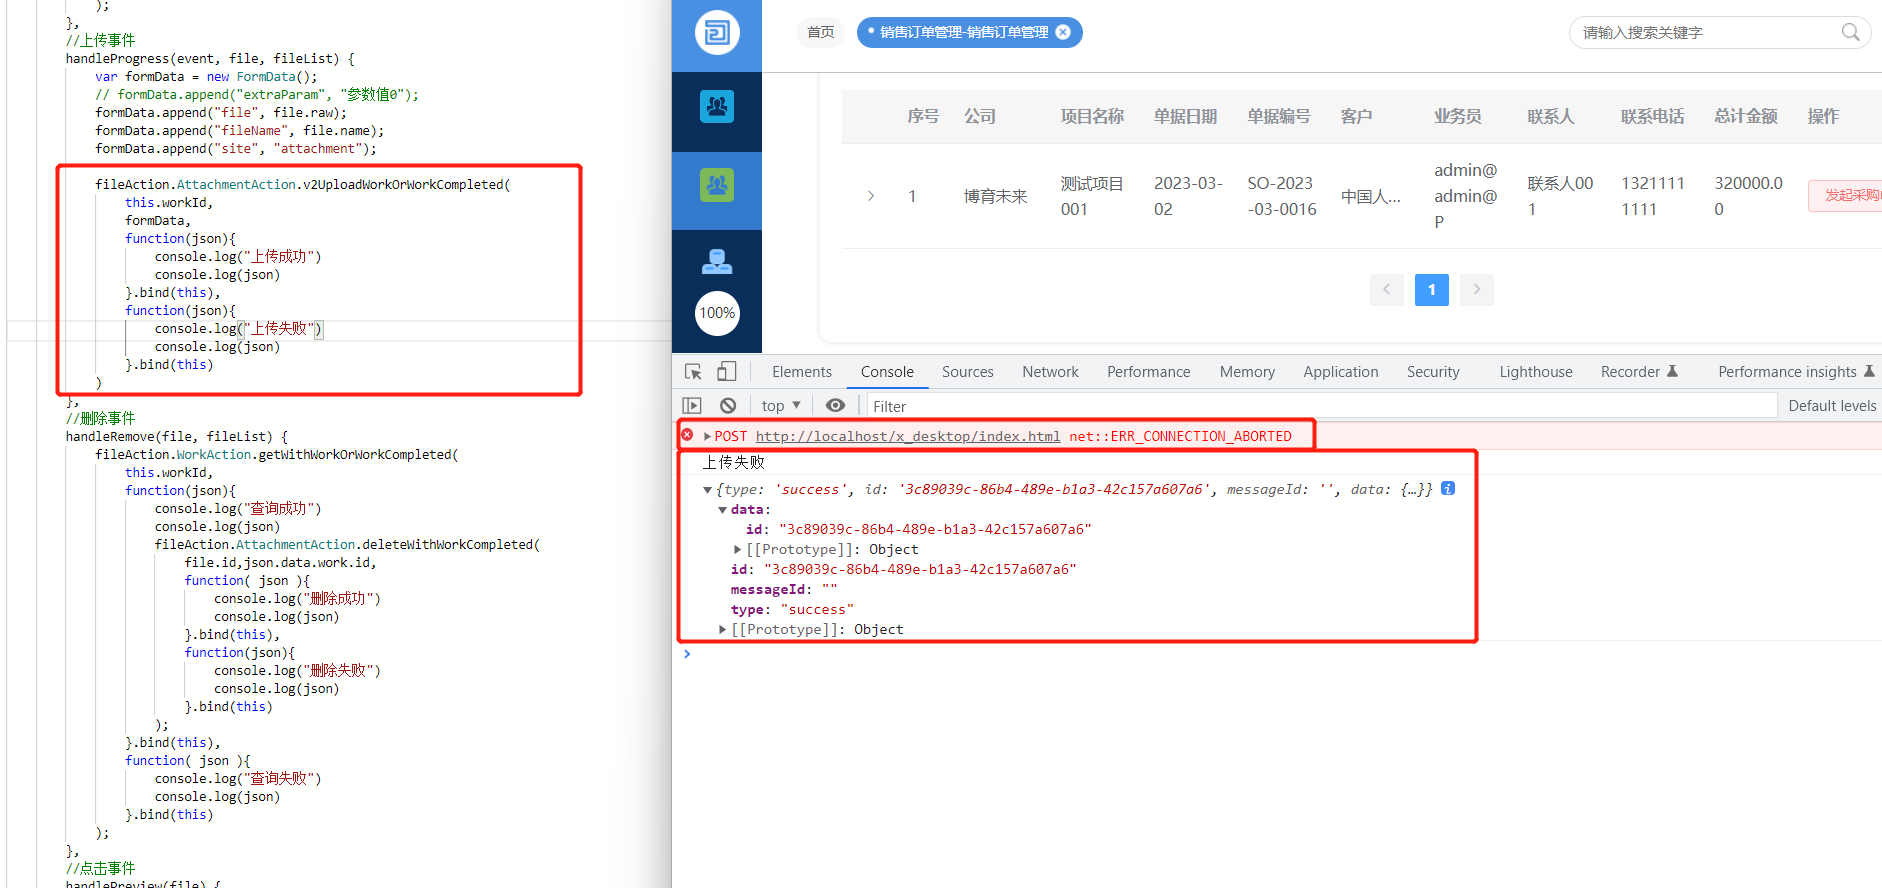Viewport: 1882px width, 888px height.
Task: Show the console sidebar icon
Action: [x=692, y=405]
